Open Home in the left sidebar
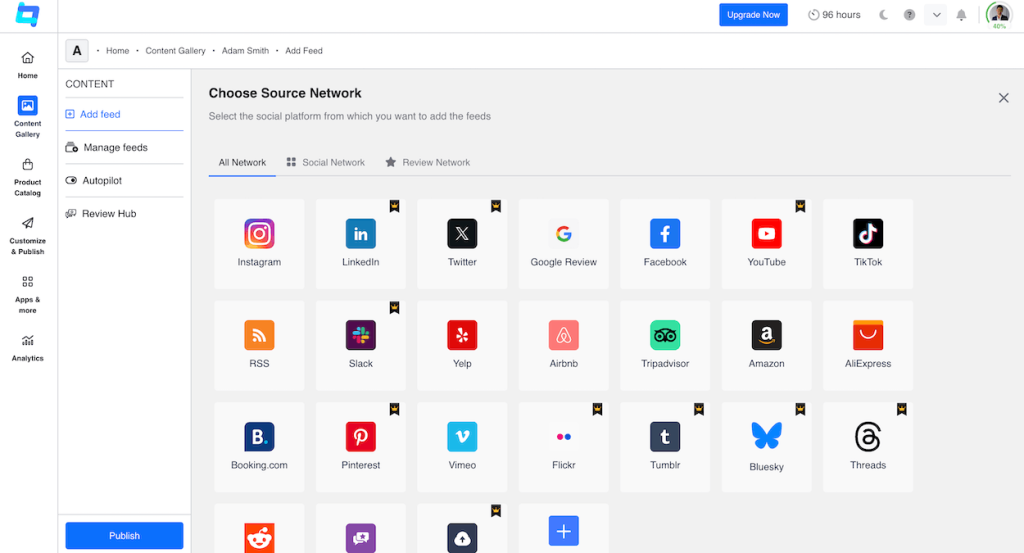1024x553 pixels. point(27,65)
